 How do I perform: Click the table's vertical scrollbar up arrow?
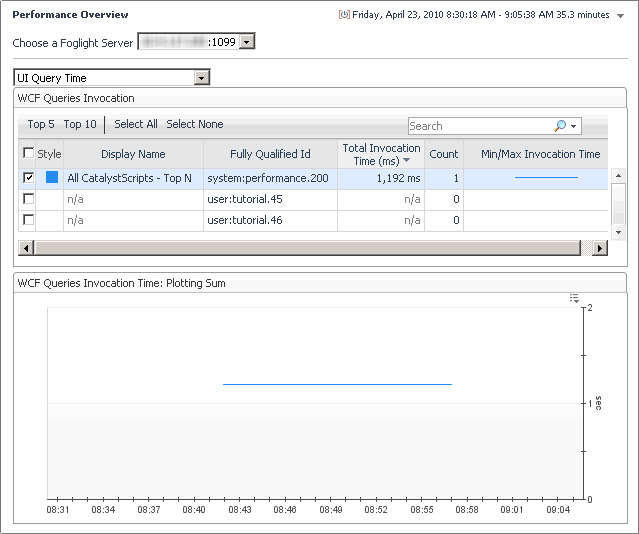point(618,176)
